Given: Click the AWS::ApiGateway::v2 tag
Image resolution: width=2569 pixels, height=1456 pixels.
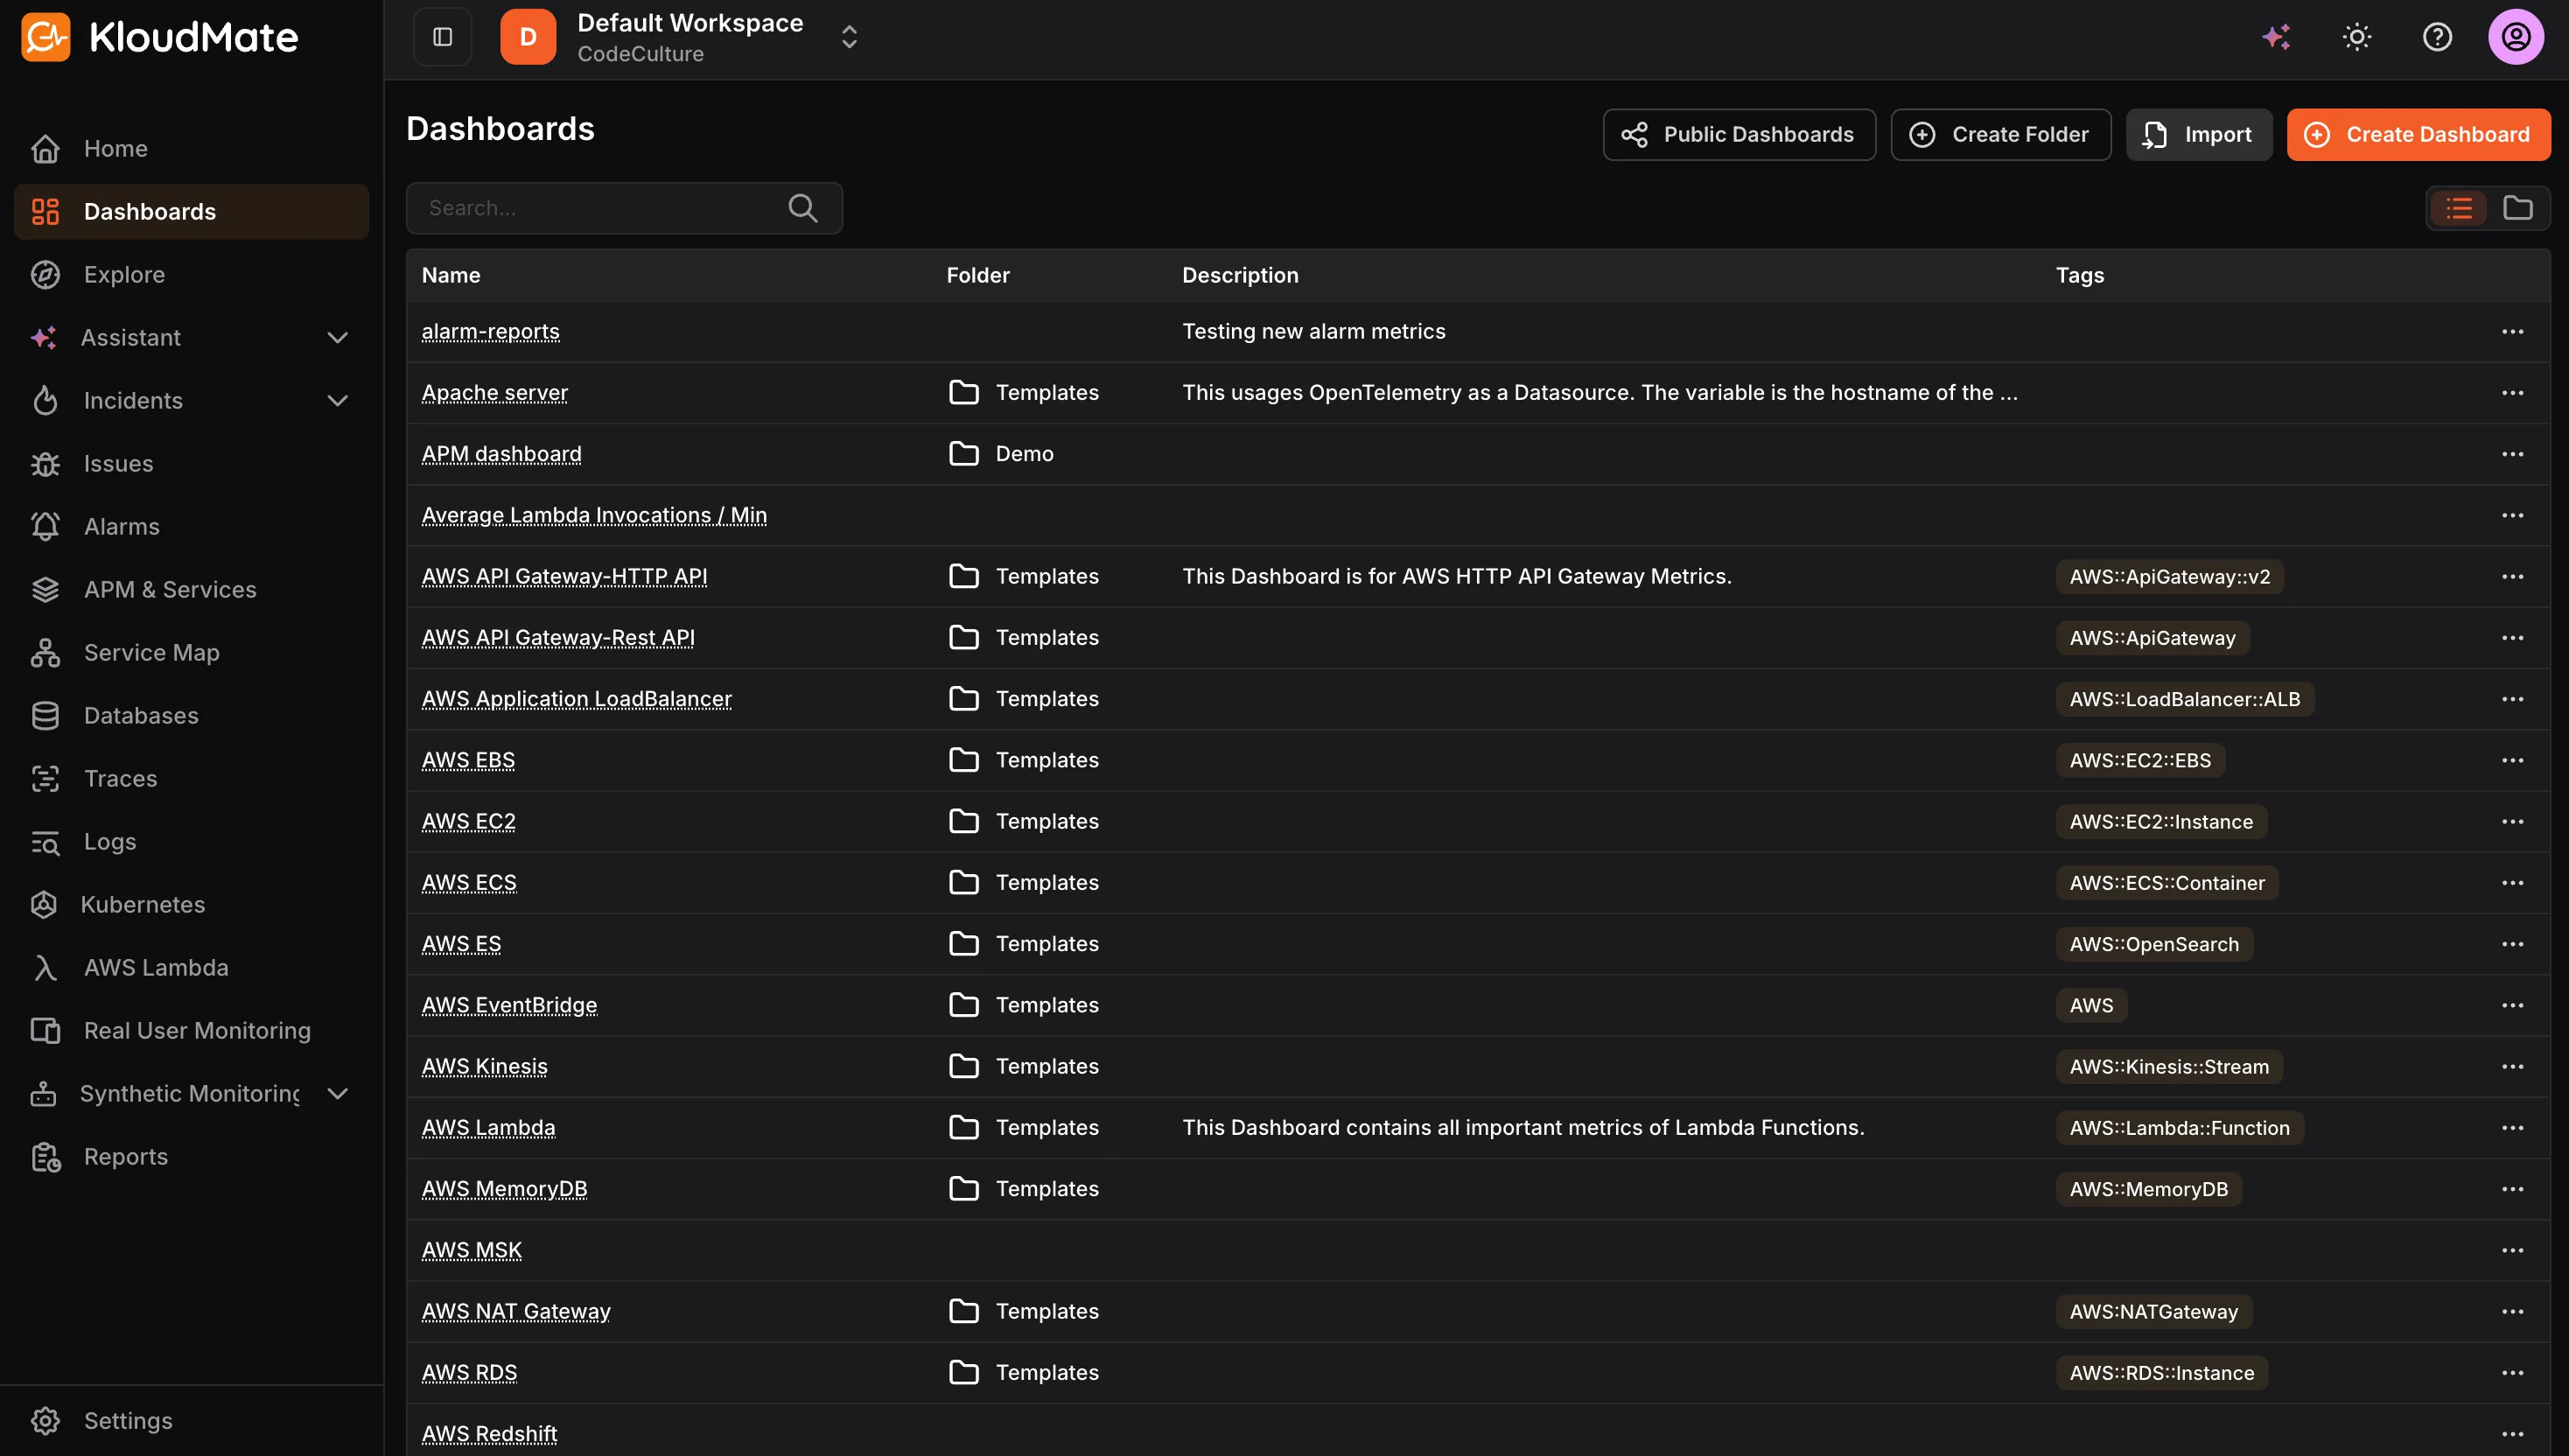Looking at the screenshot, I should (2169, 577).
